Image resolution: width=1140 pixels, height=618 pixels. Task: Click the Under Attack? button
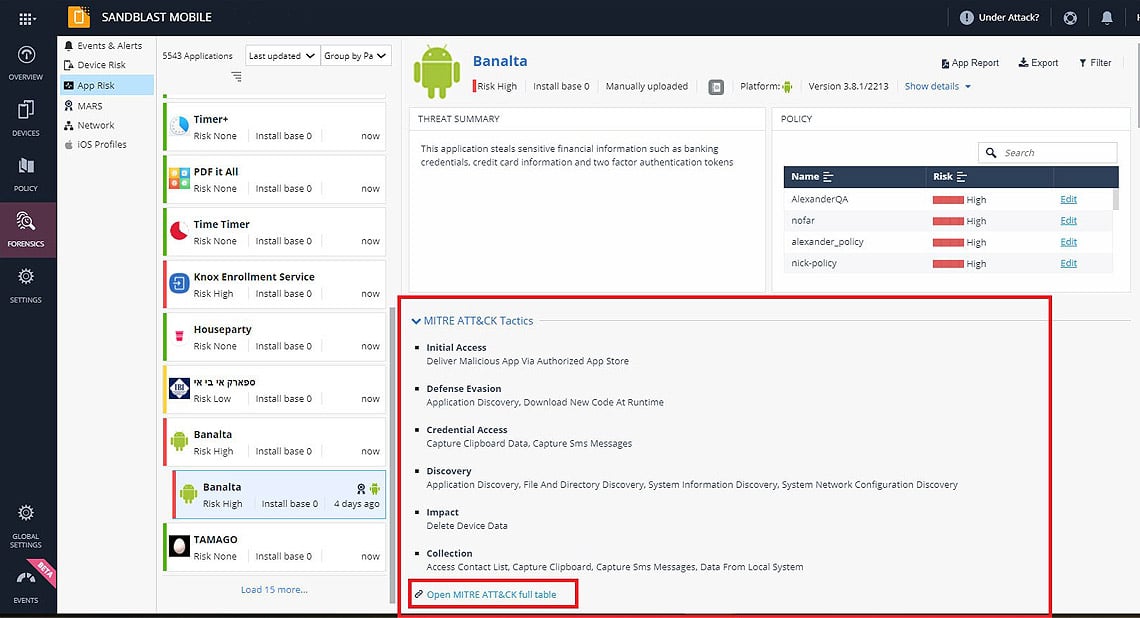[x=999, y=17]
